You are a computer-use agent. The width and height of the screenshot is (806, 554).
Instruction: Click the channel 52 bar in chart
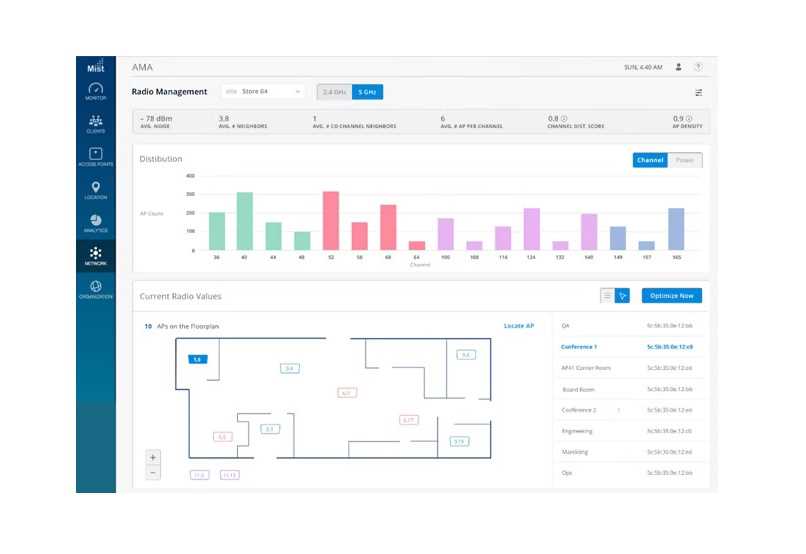331,220
